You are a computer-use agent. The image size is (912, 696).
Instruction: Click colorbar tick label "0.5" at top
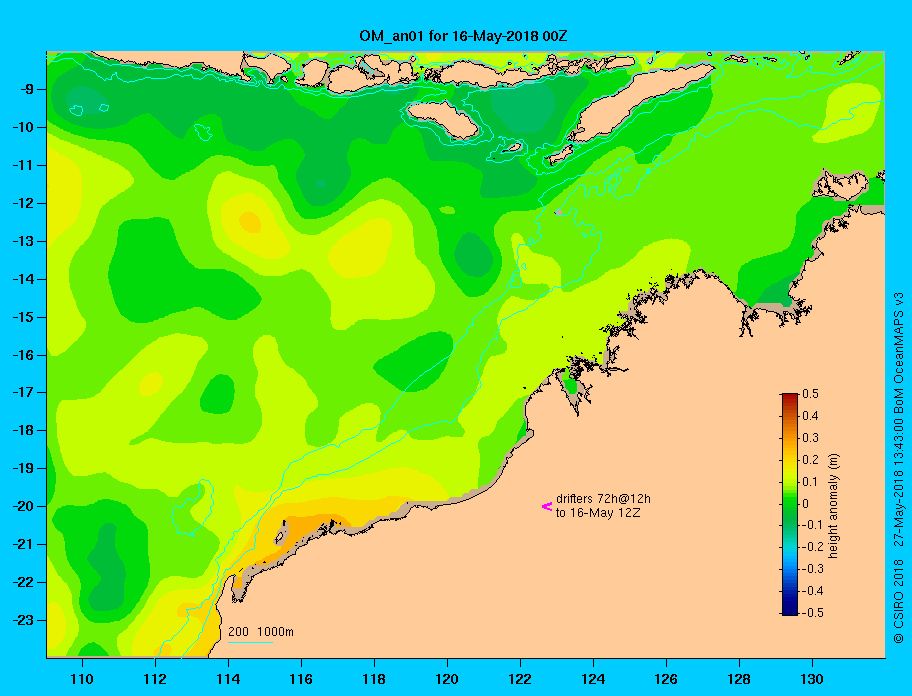tap(810, 394)
